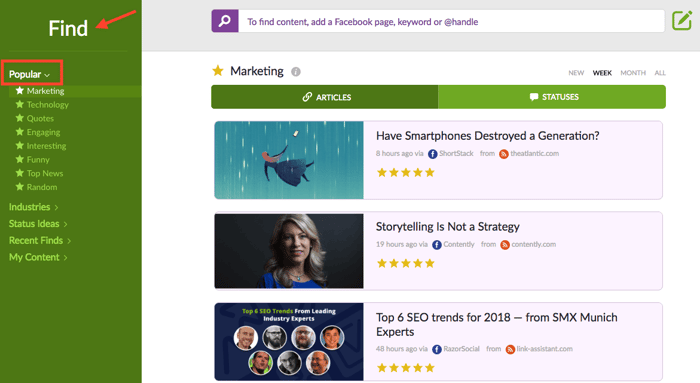Click the info icon beside Marketing

click(x=296, y=71)
